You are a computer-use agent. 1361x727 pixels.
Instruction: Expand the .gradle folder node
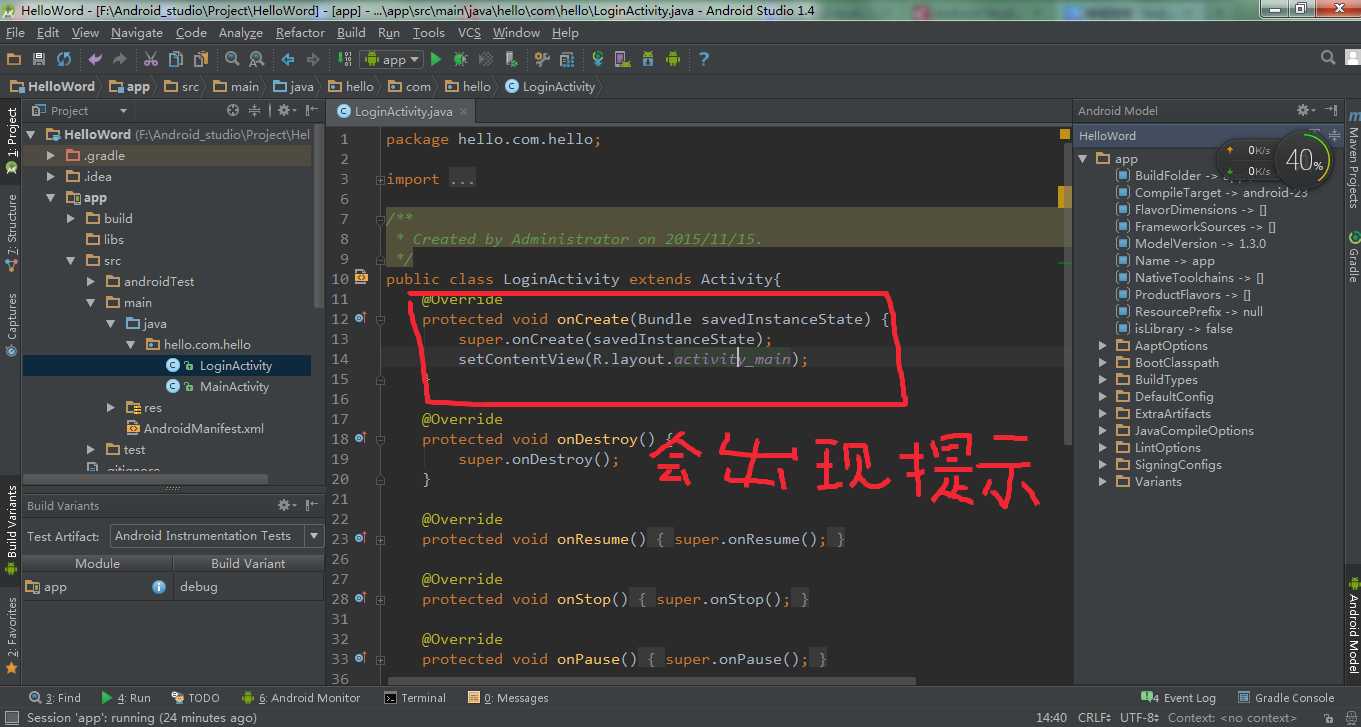coord(51,156)
